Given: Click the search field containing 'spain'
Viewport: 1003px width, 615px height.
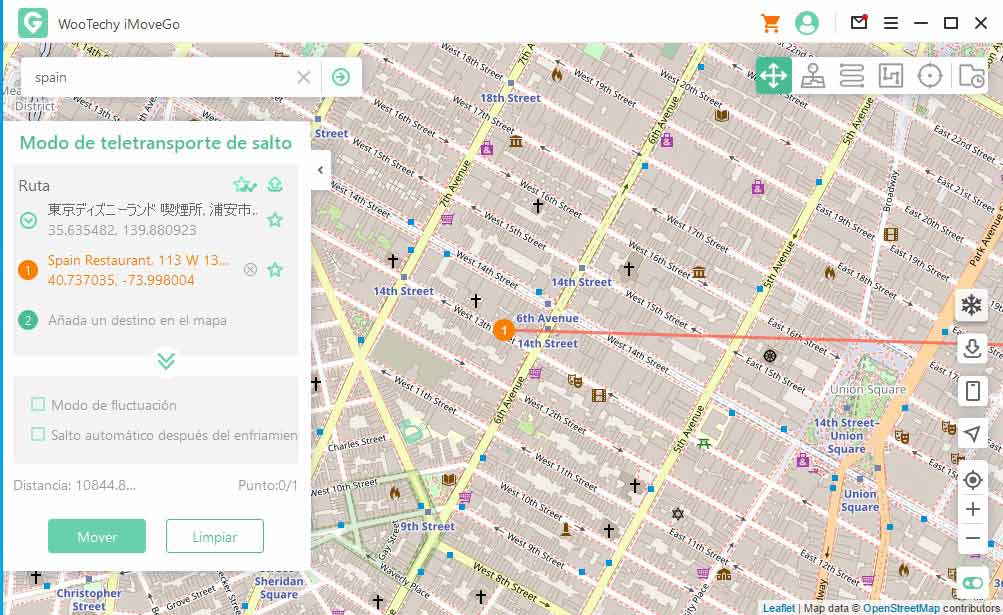Looking at the screenshot, I should click(160, 77).
